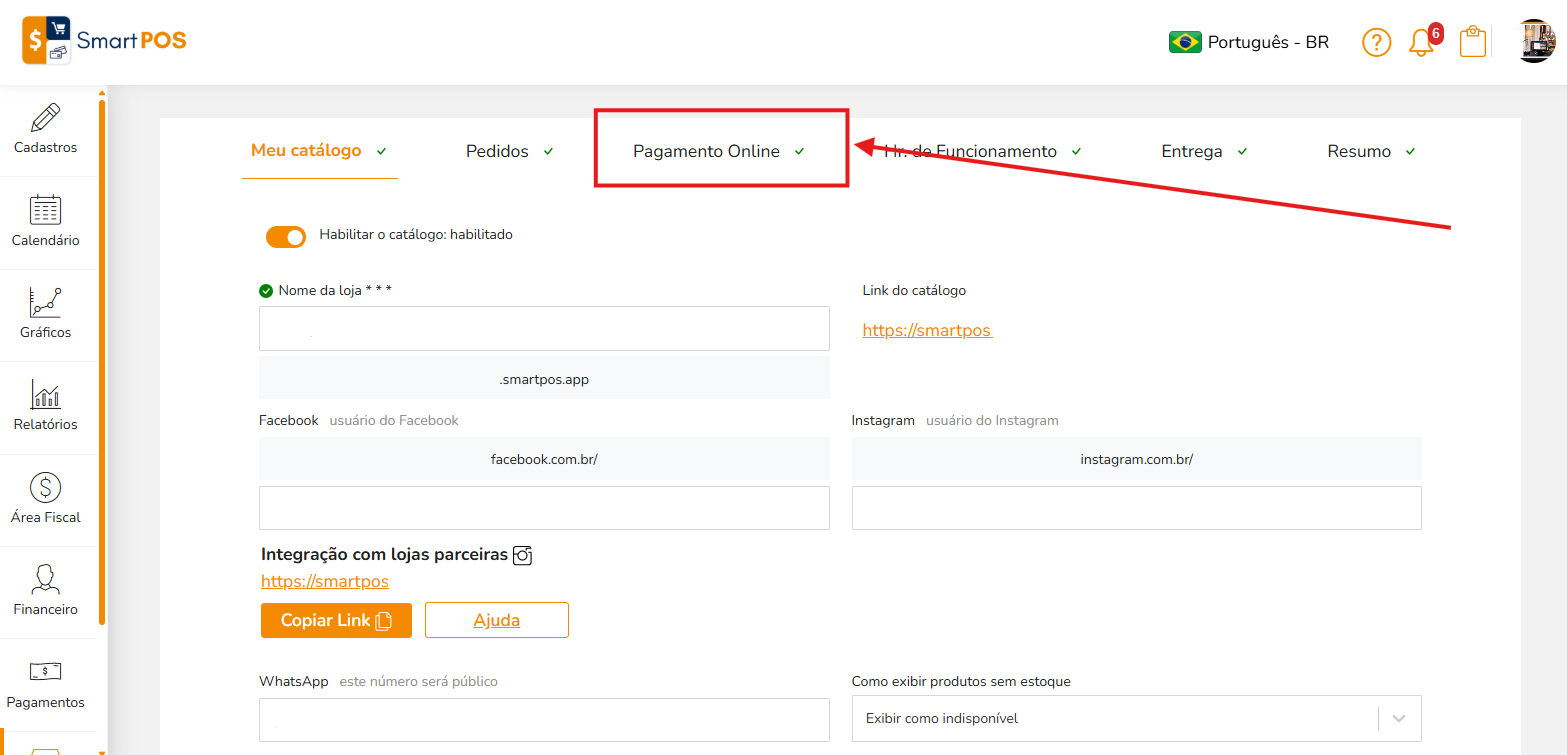The height and width of the screenshot is (755, 1567).
Task: Click the Copiar Link button
Action: [x=336, y=620]
